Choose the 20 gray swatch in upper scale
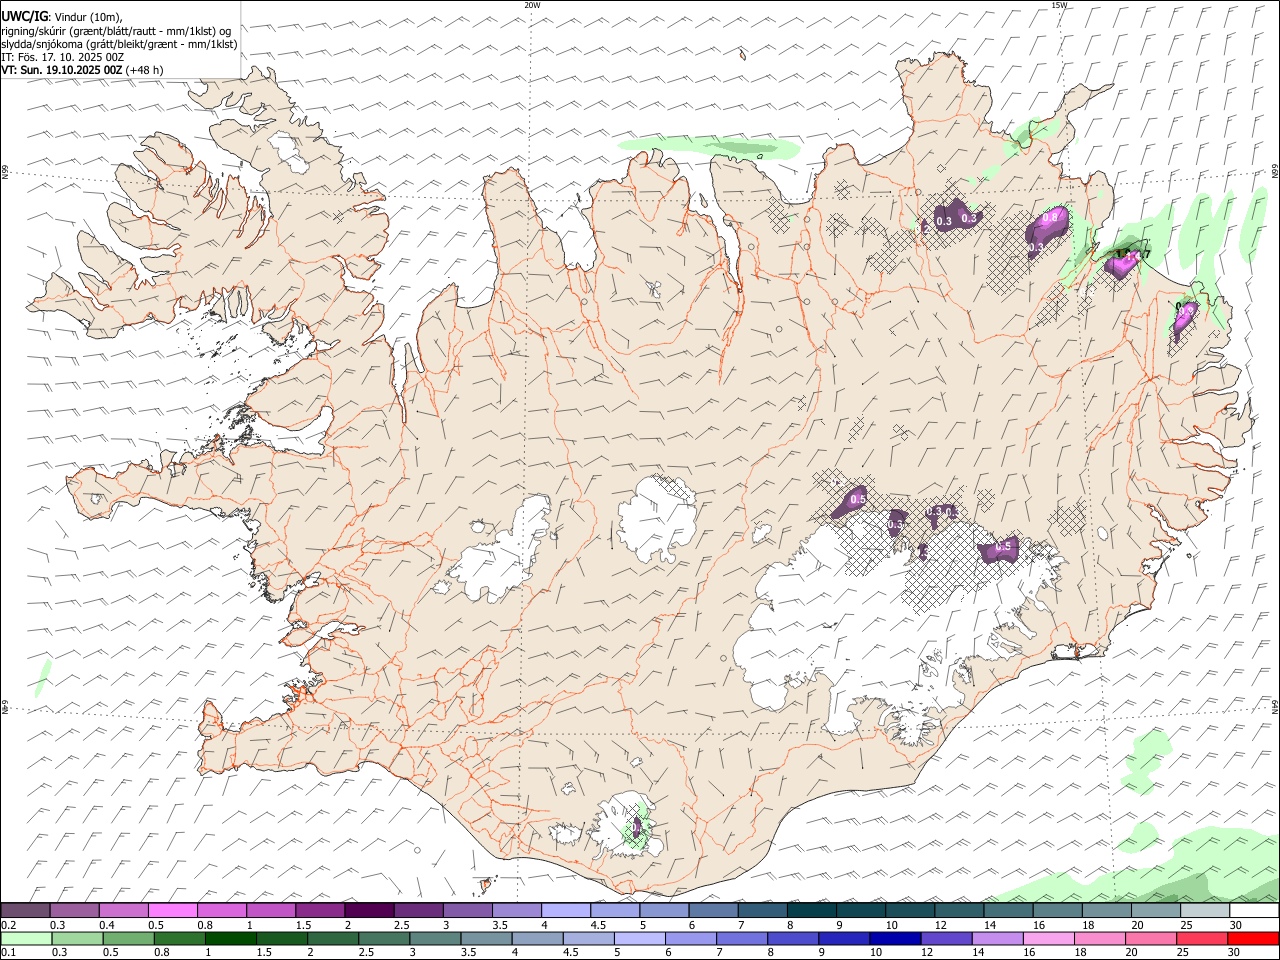Screen dimensions: 1280x960 1155,911
